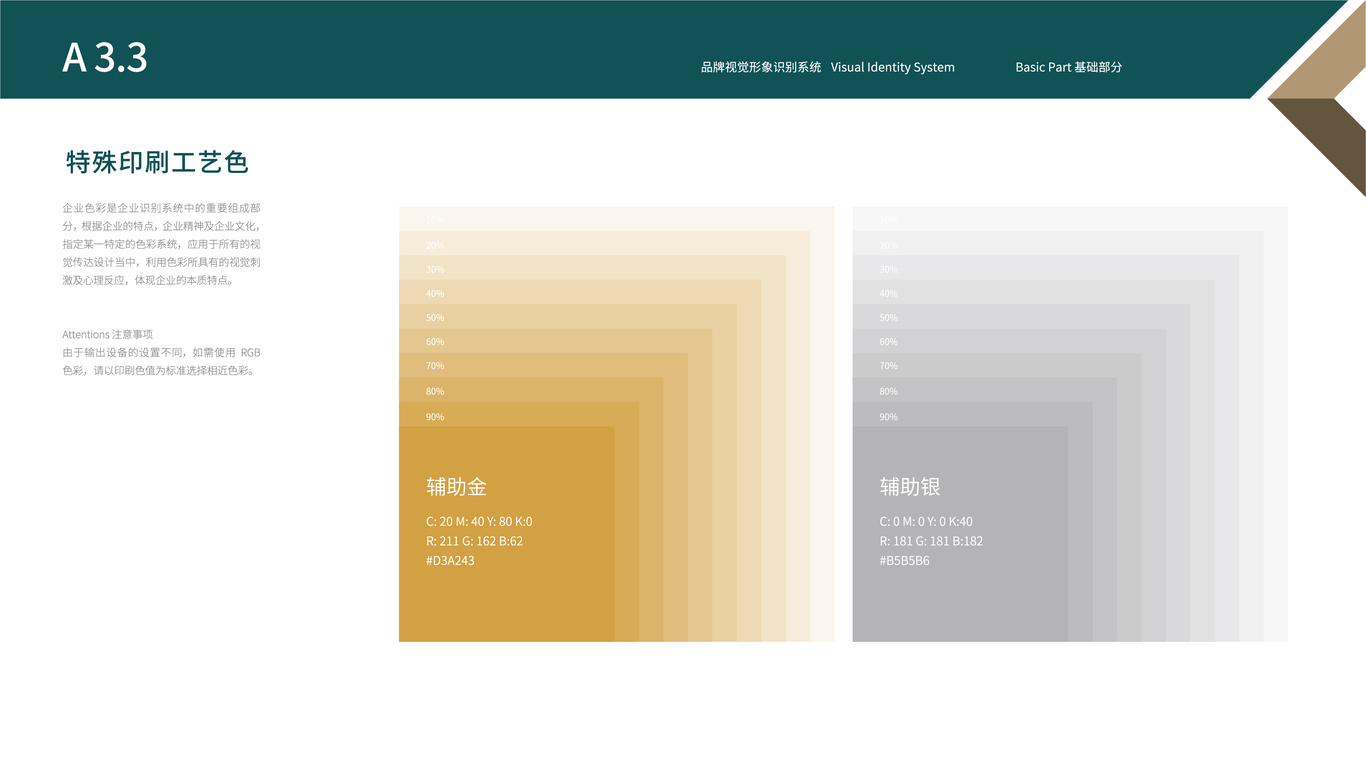1366x768 pixels.
Task: Click the 90% label on the gold scale
Action: point(435,417)
